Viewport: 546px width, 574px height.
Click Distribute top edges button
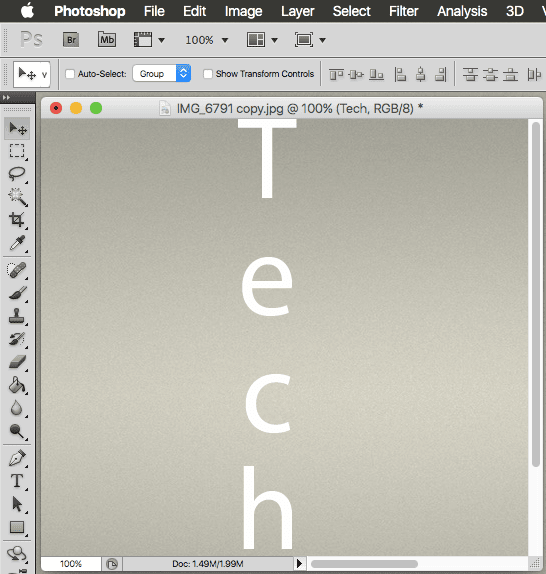pos(470,74)
